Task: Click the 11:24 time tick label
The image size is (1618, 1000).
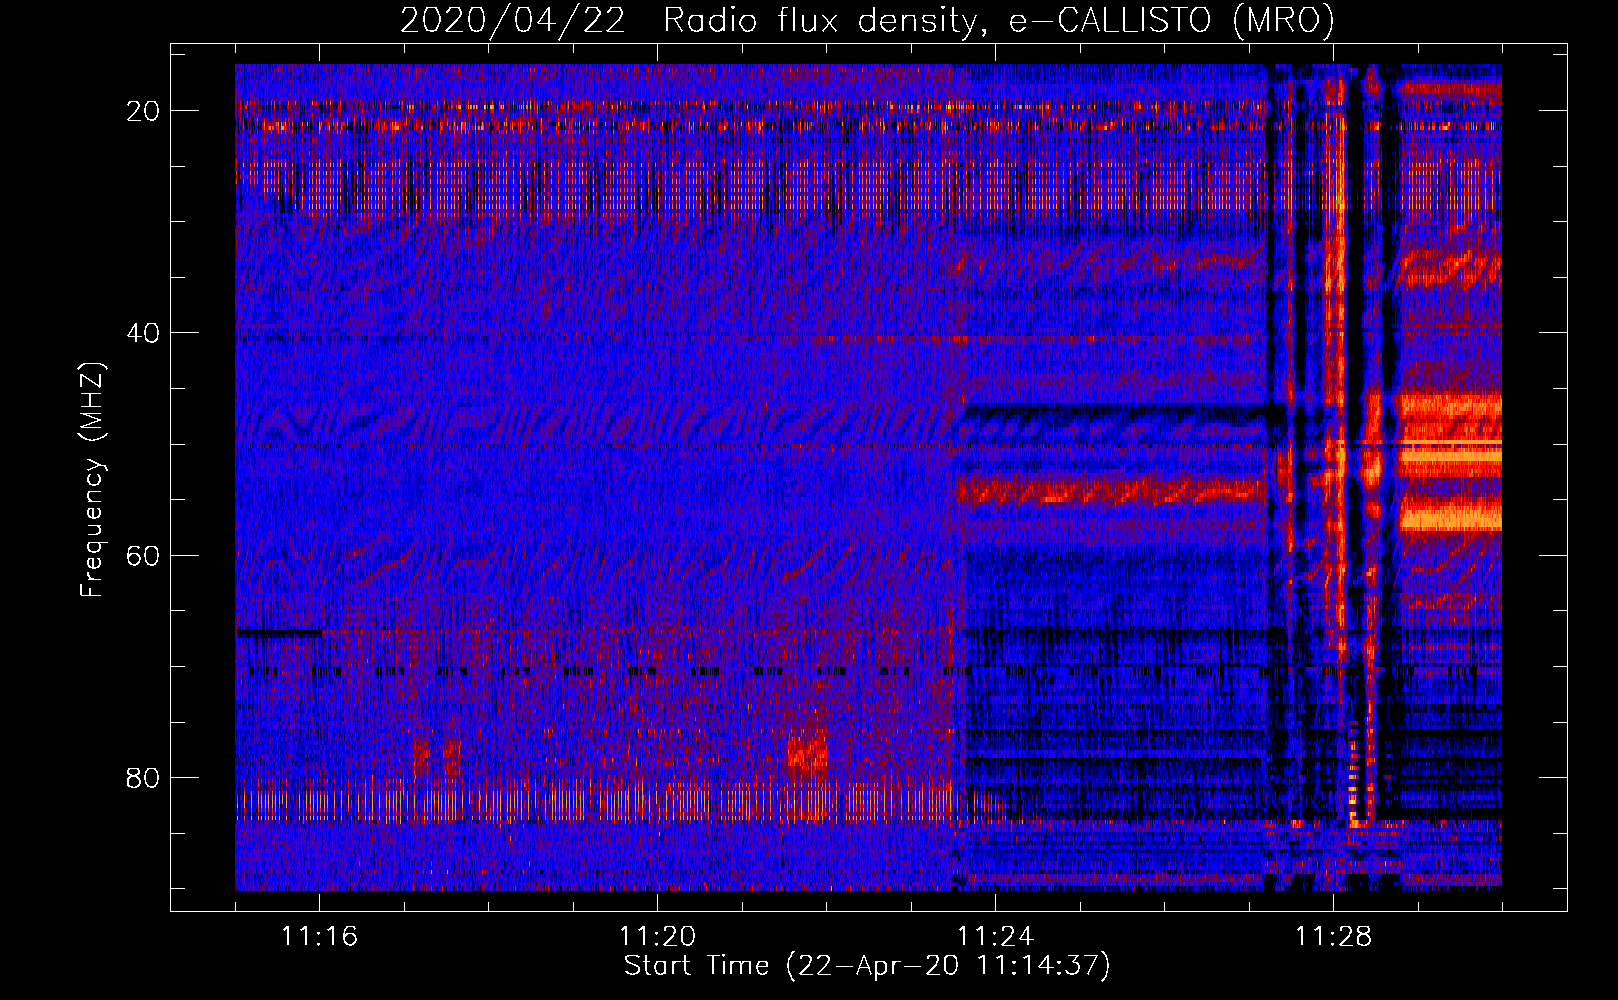Action: pyautogui.click(x=995, y=936)
